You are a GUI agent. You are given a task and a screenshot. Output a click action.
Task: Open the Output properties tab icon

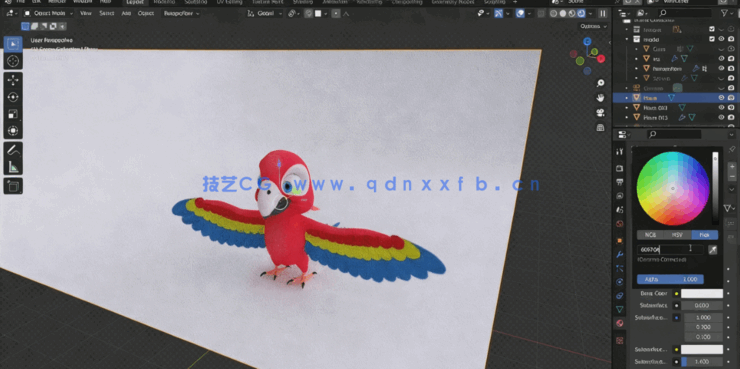[620, 182]
